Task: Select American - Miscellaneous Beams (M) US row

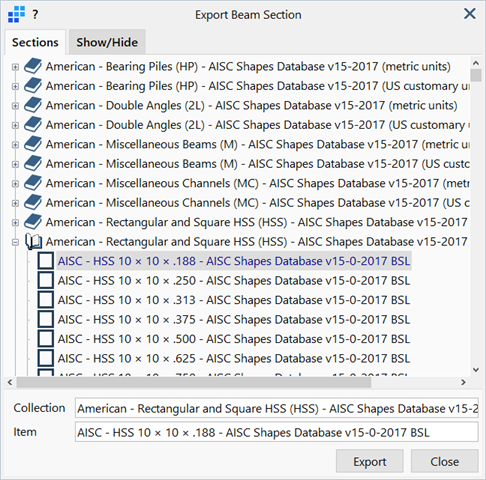Action: pos(258,164)
